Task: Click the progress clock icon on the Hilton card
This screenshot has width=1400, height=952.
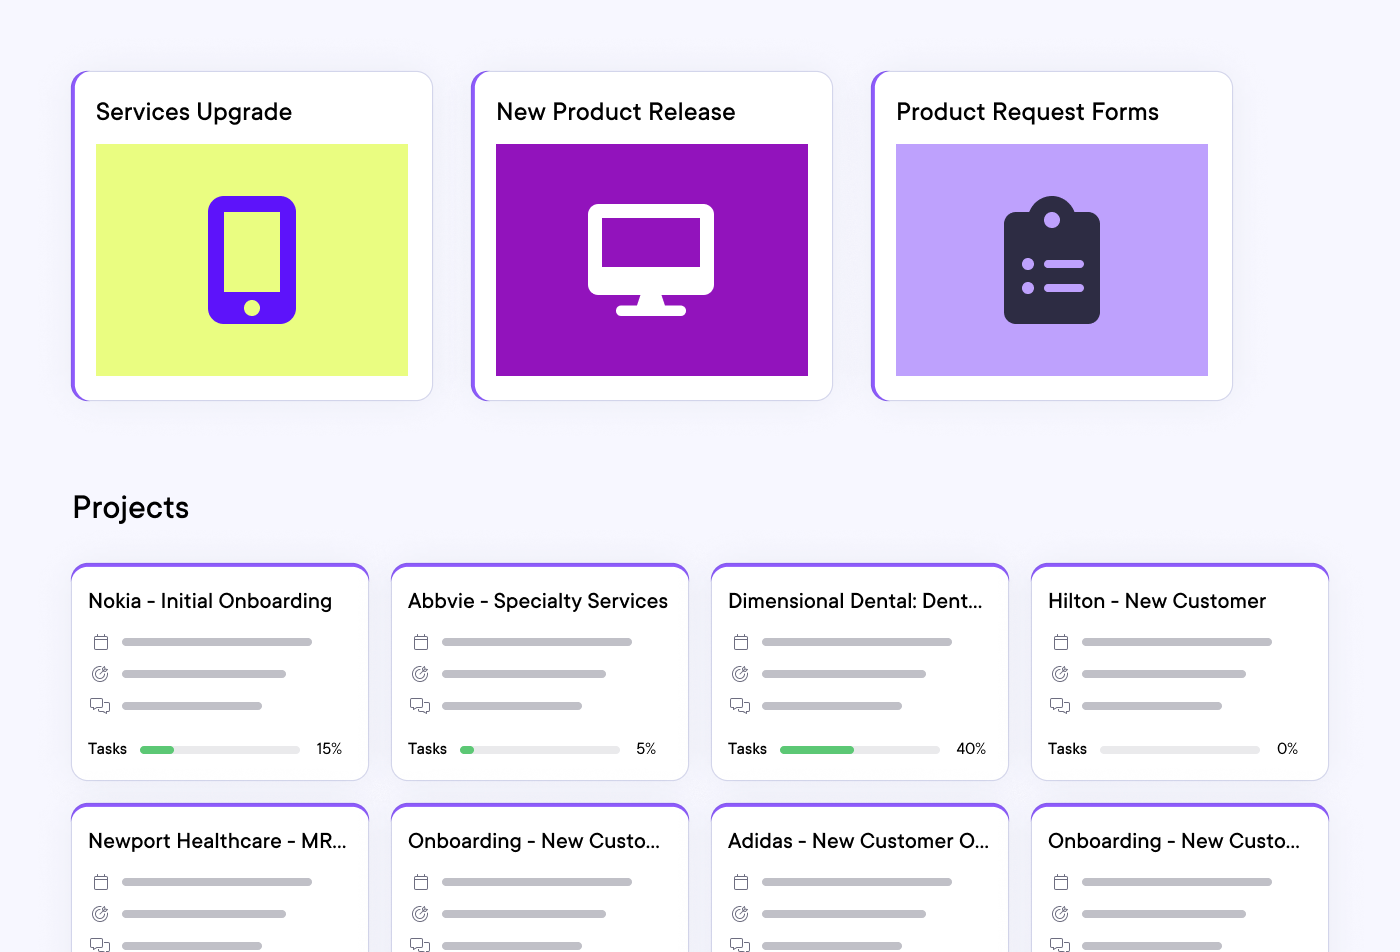Action: tap(1061, 673)
